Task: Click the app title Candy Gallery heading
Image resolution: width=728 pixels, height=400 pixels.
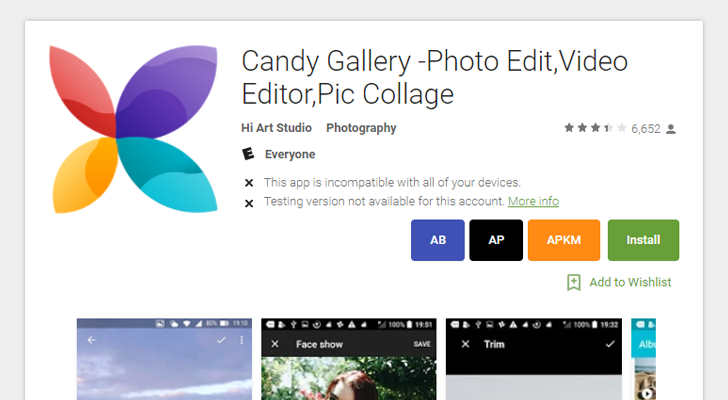Action: (434, 78)
